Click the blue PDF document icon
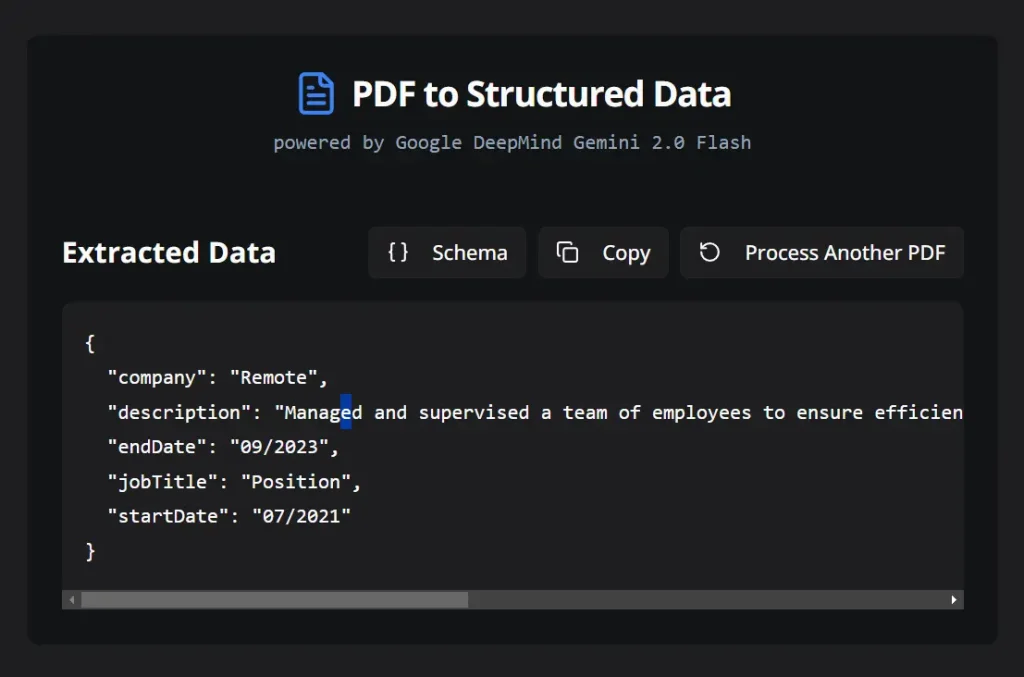 click(x=314, y=91)
